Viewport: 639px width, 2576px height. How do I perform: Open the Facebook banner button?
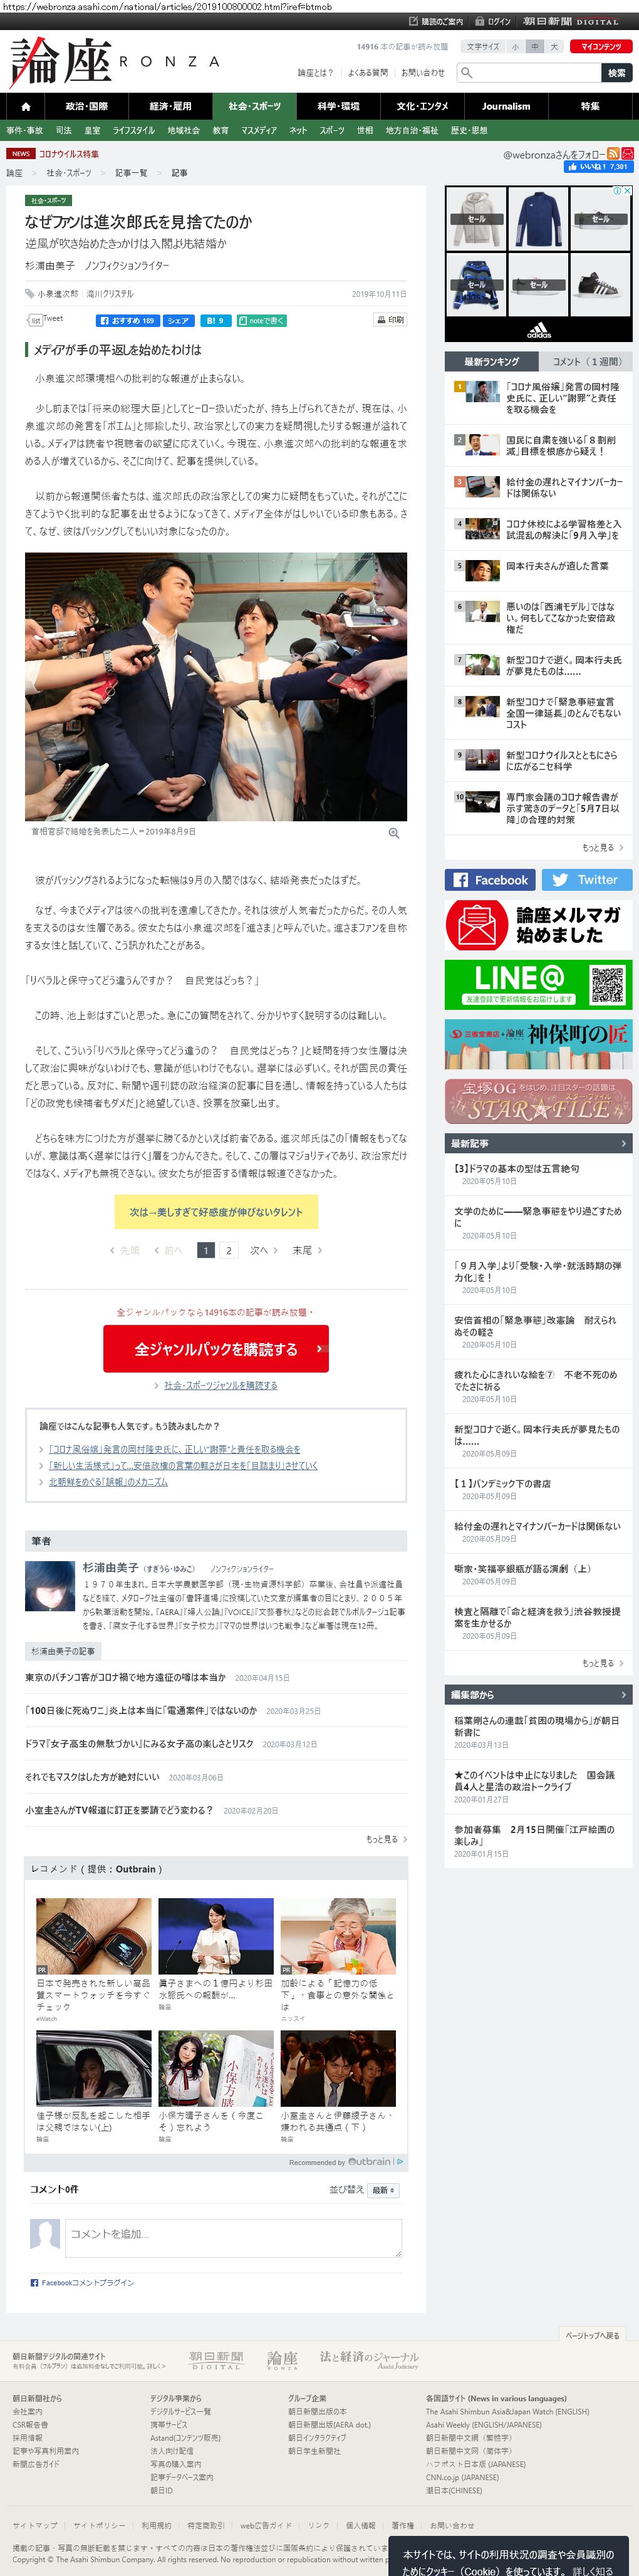(x=490, y=880)
